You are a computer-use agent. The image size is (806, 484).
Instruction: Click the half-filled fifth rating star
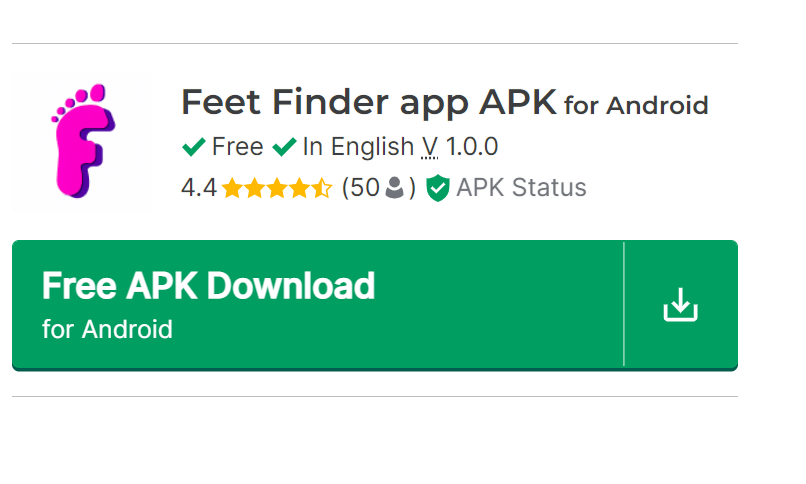coord(320,188)
